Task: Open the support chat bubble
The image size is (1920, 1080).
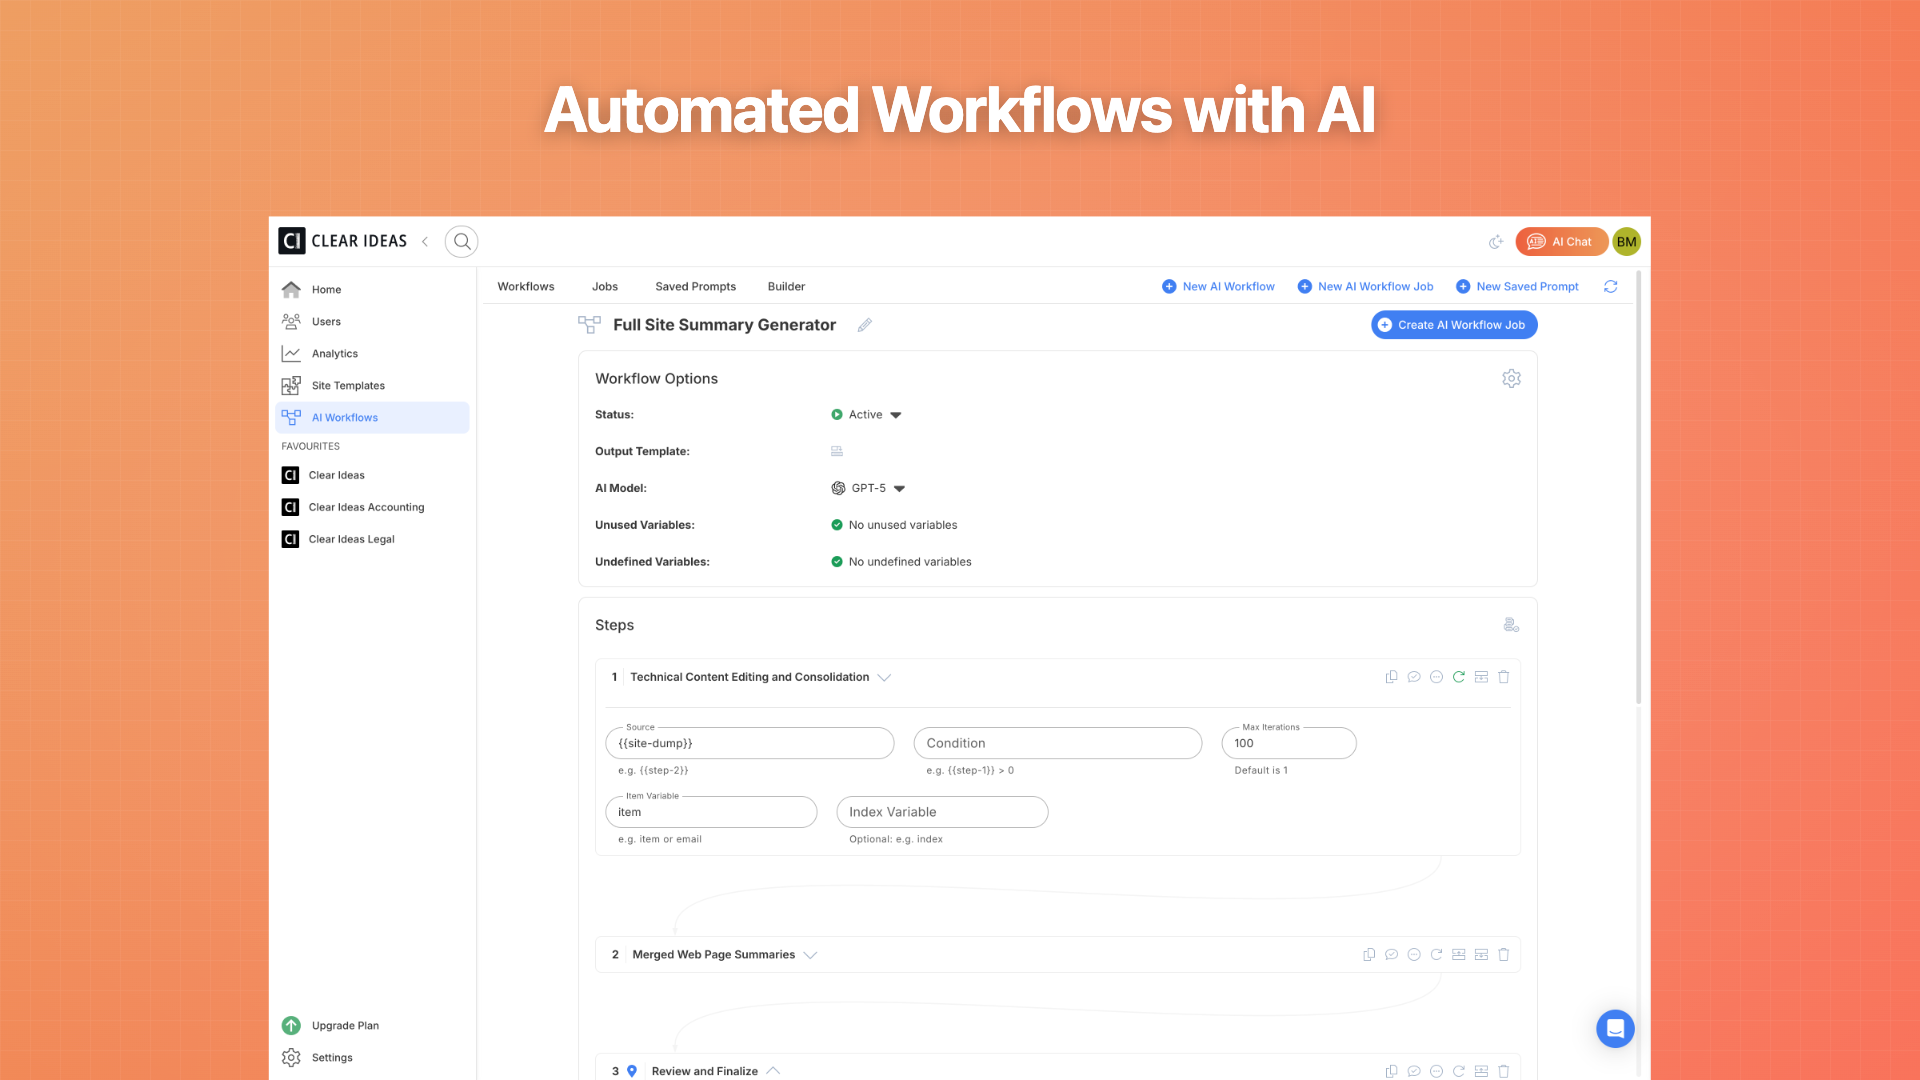Action: [1615, 1028]
